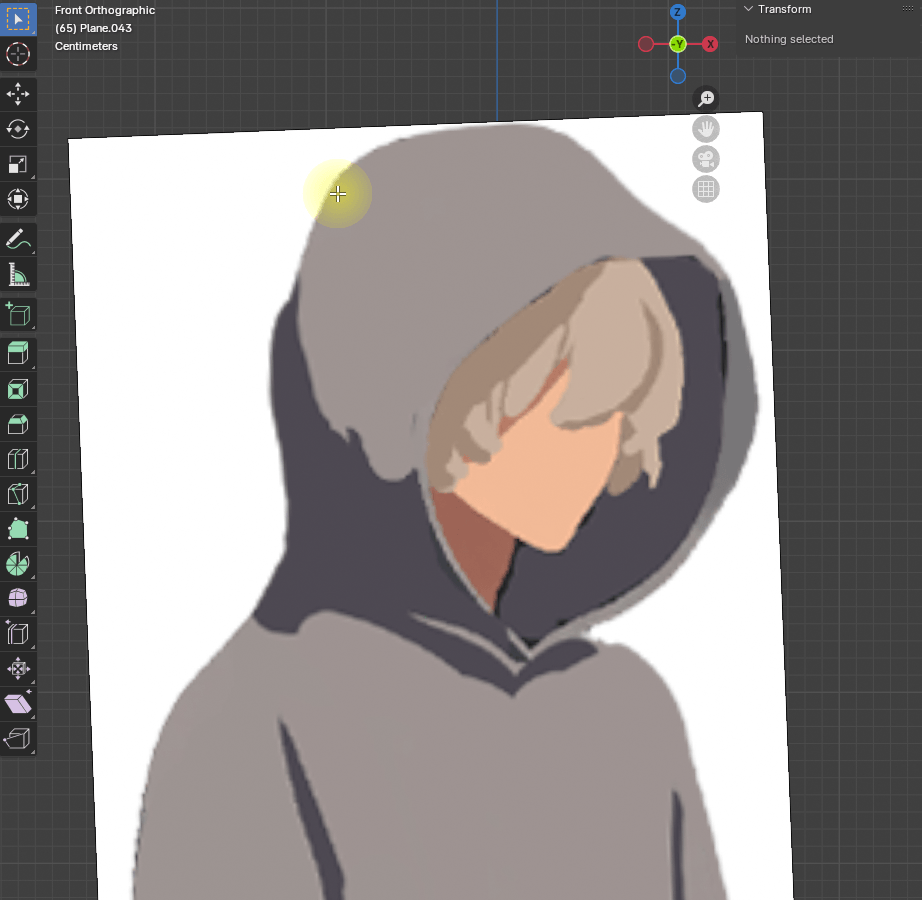The image size is (922, 900).
Task: Select the Bevel tool
Action: pyautogui.click(x=18, y=424)
